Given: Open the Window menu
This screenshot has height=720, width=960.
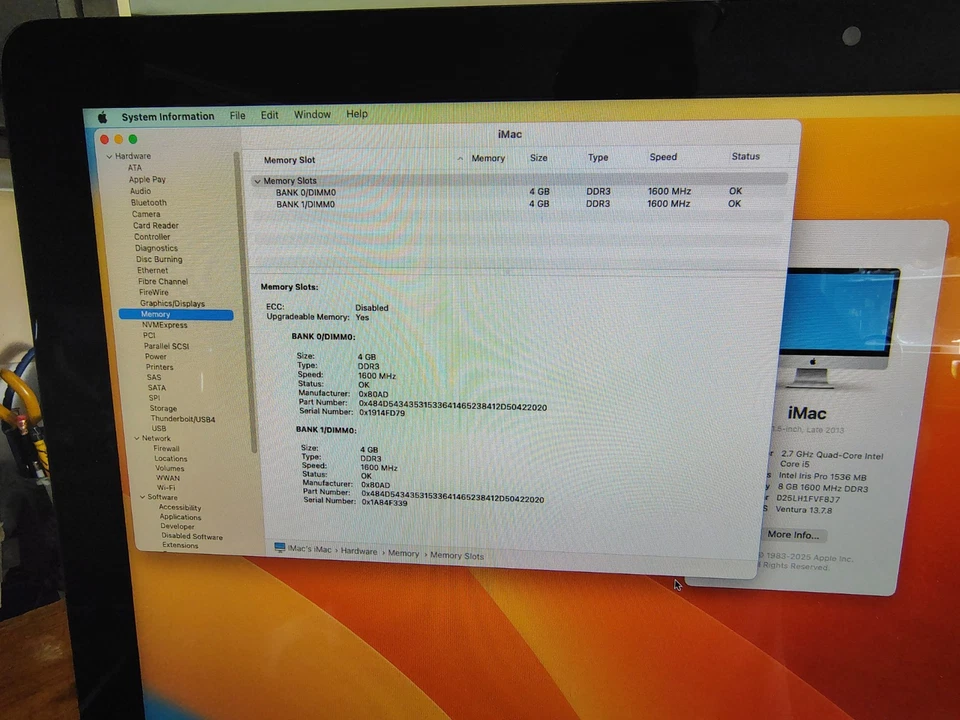Looking at the screenshot, I should click(312, 113).
